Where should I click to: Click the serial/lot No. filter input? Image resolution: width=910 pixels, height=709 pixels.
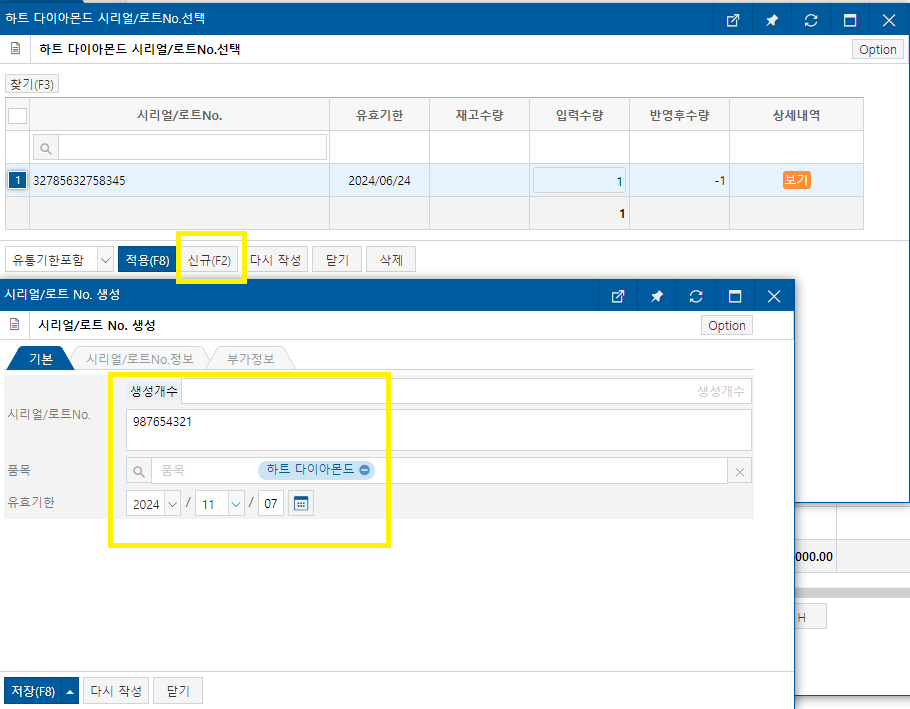pyautogui.click(x=192, y=147)
